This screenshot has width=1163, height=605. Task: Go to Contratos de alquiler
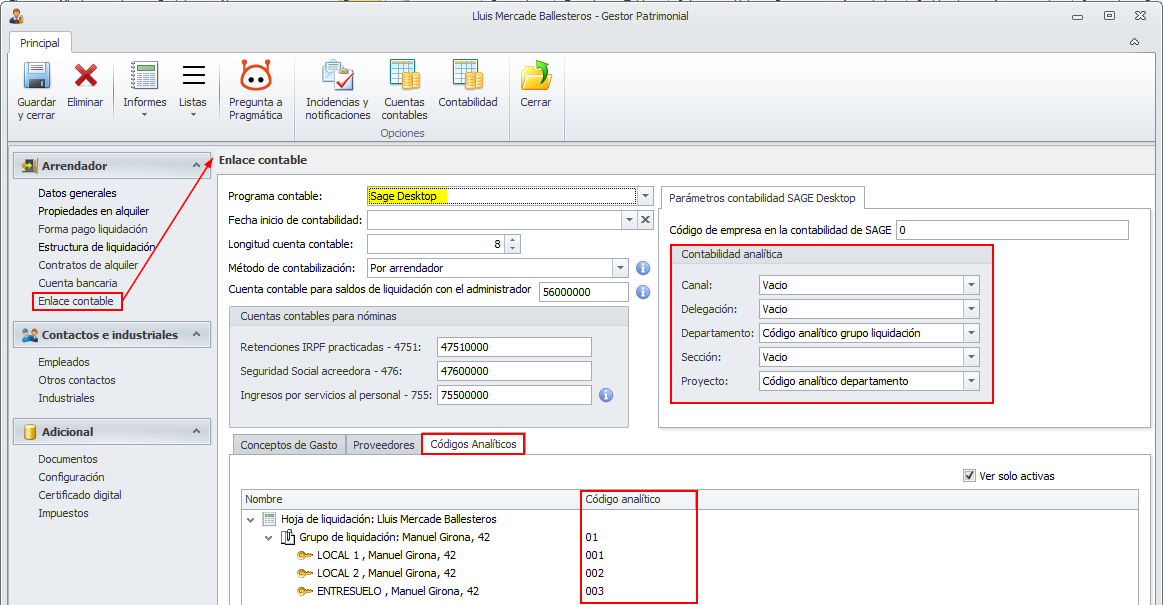(88, 265)
